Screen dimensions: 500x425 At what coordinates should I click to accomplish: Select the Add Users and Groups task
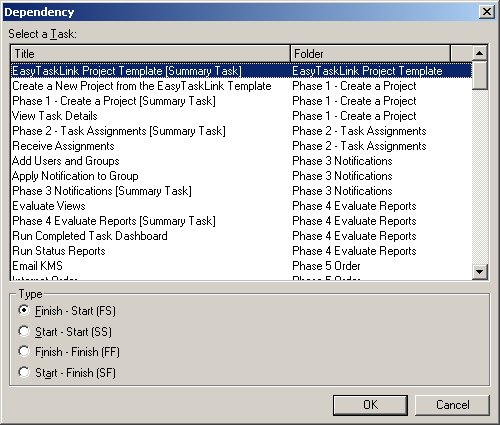[242, 161]
